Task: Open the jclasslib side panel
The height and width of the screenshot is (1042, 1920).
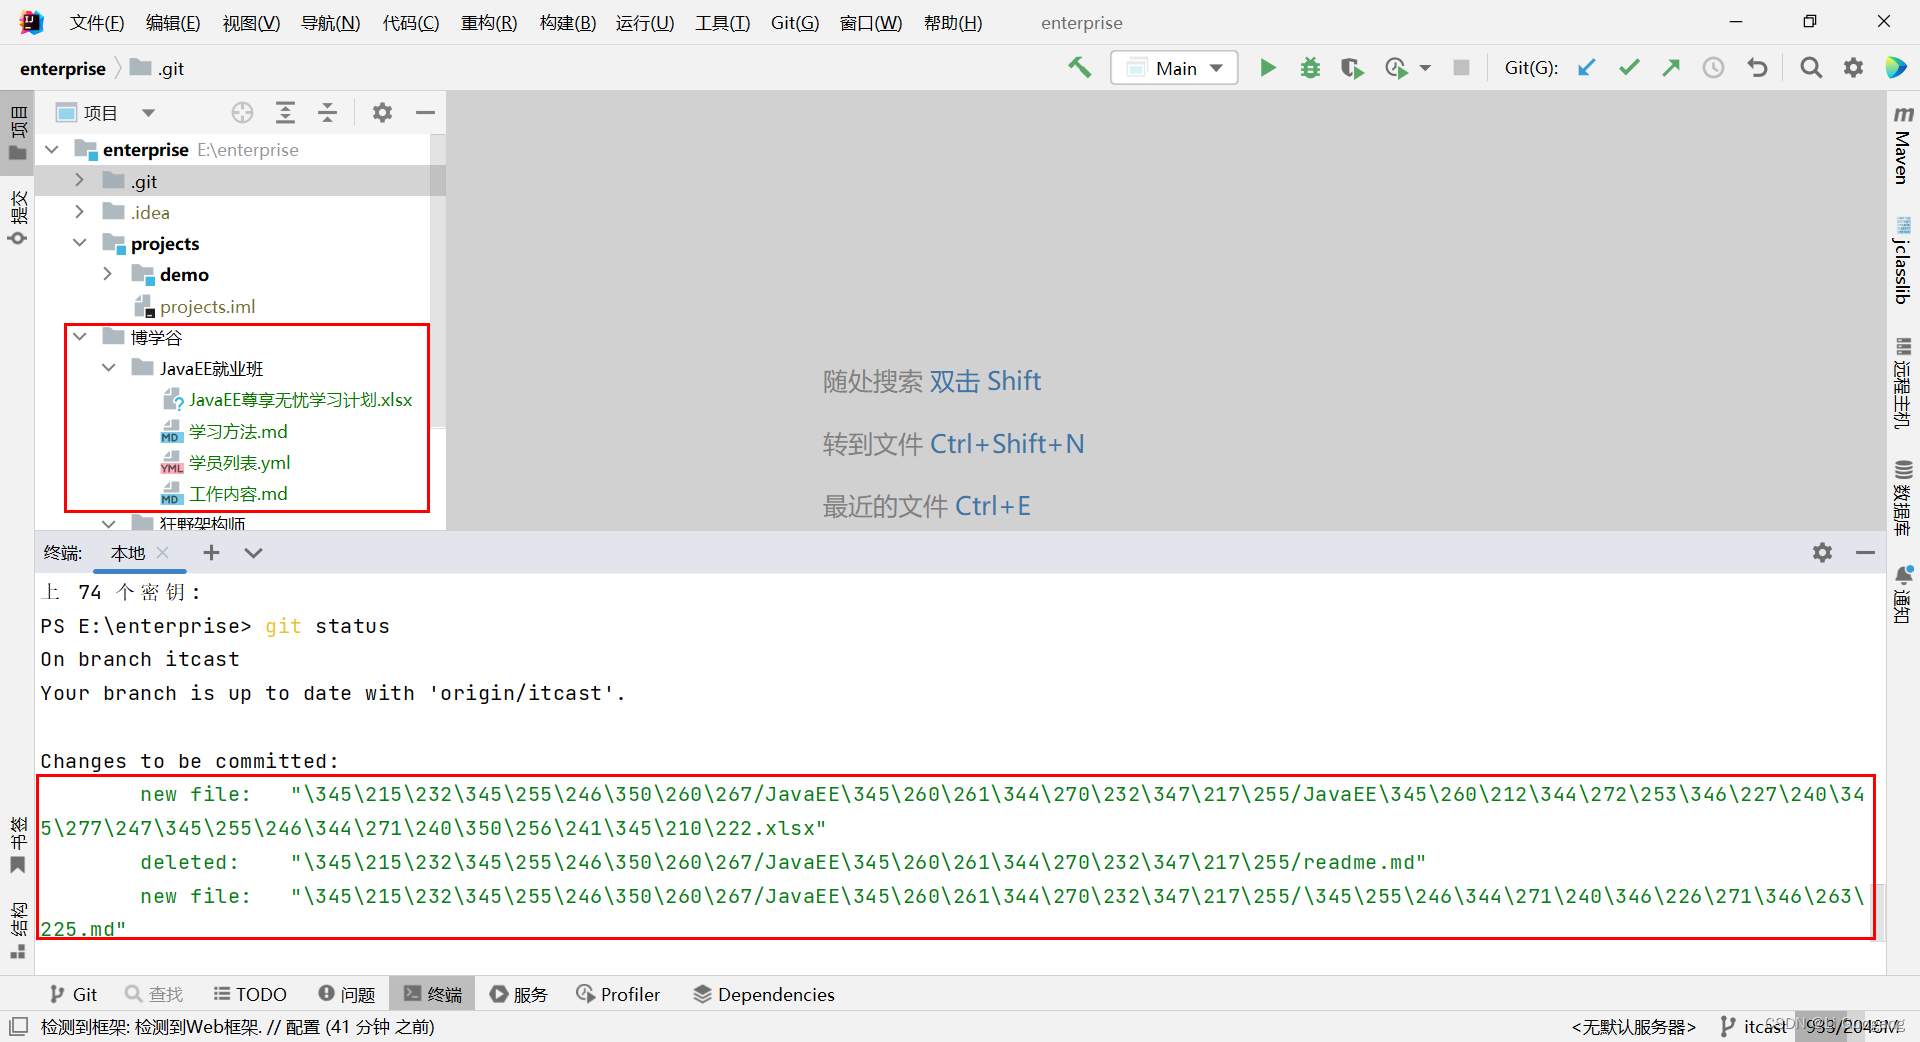Action: click(x=1902, y=261)
